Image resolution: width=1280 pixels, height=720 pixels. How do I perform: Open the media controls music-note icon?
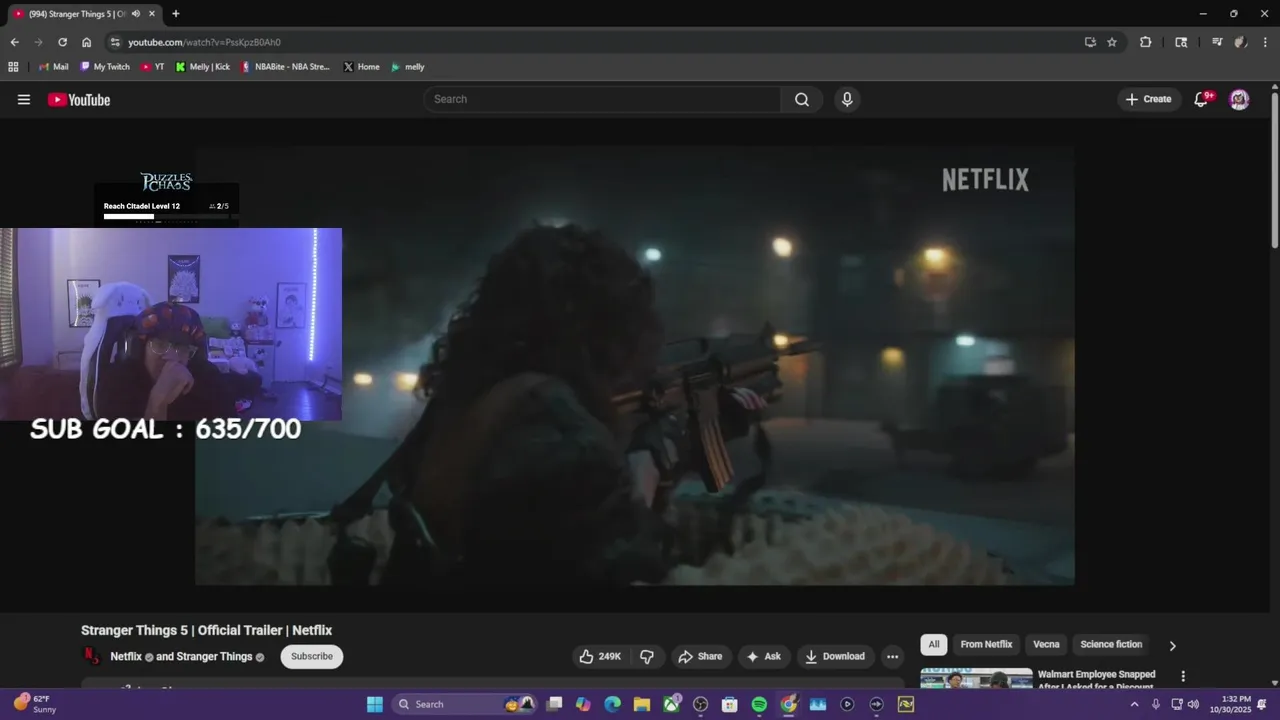[1217, 42]
